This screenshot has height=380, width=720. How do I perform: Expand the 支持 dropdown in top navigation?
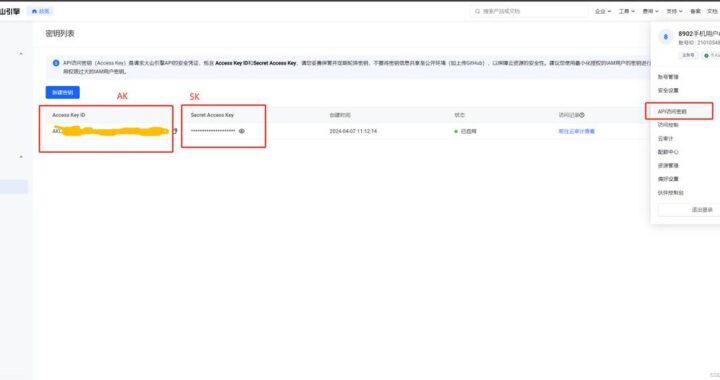pos(674,11)
